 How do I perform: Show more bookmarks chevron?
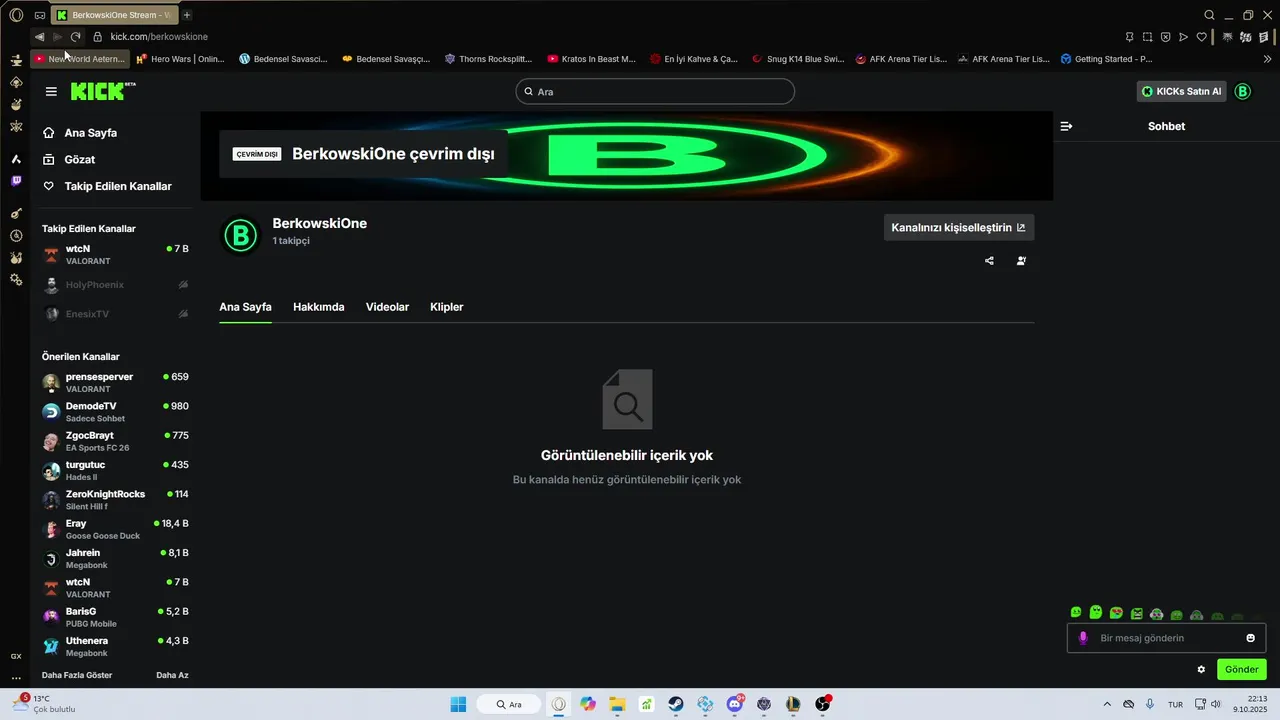tap(1269, 59)
